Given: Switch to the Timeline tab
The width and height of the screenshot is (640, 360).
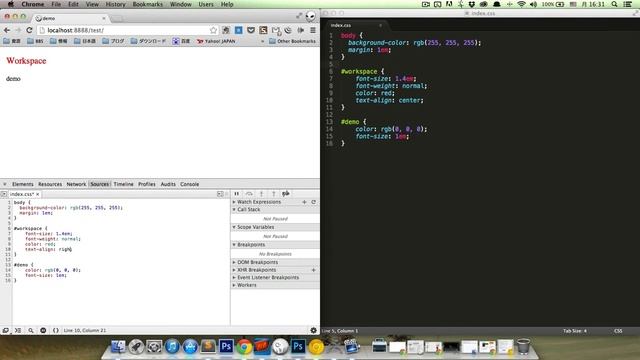Looking at the screenshot, I should point(124,184).
